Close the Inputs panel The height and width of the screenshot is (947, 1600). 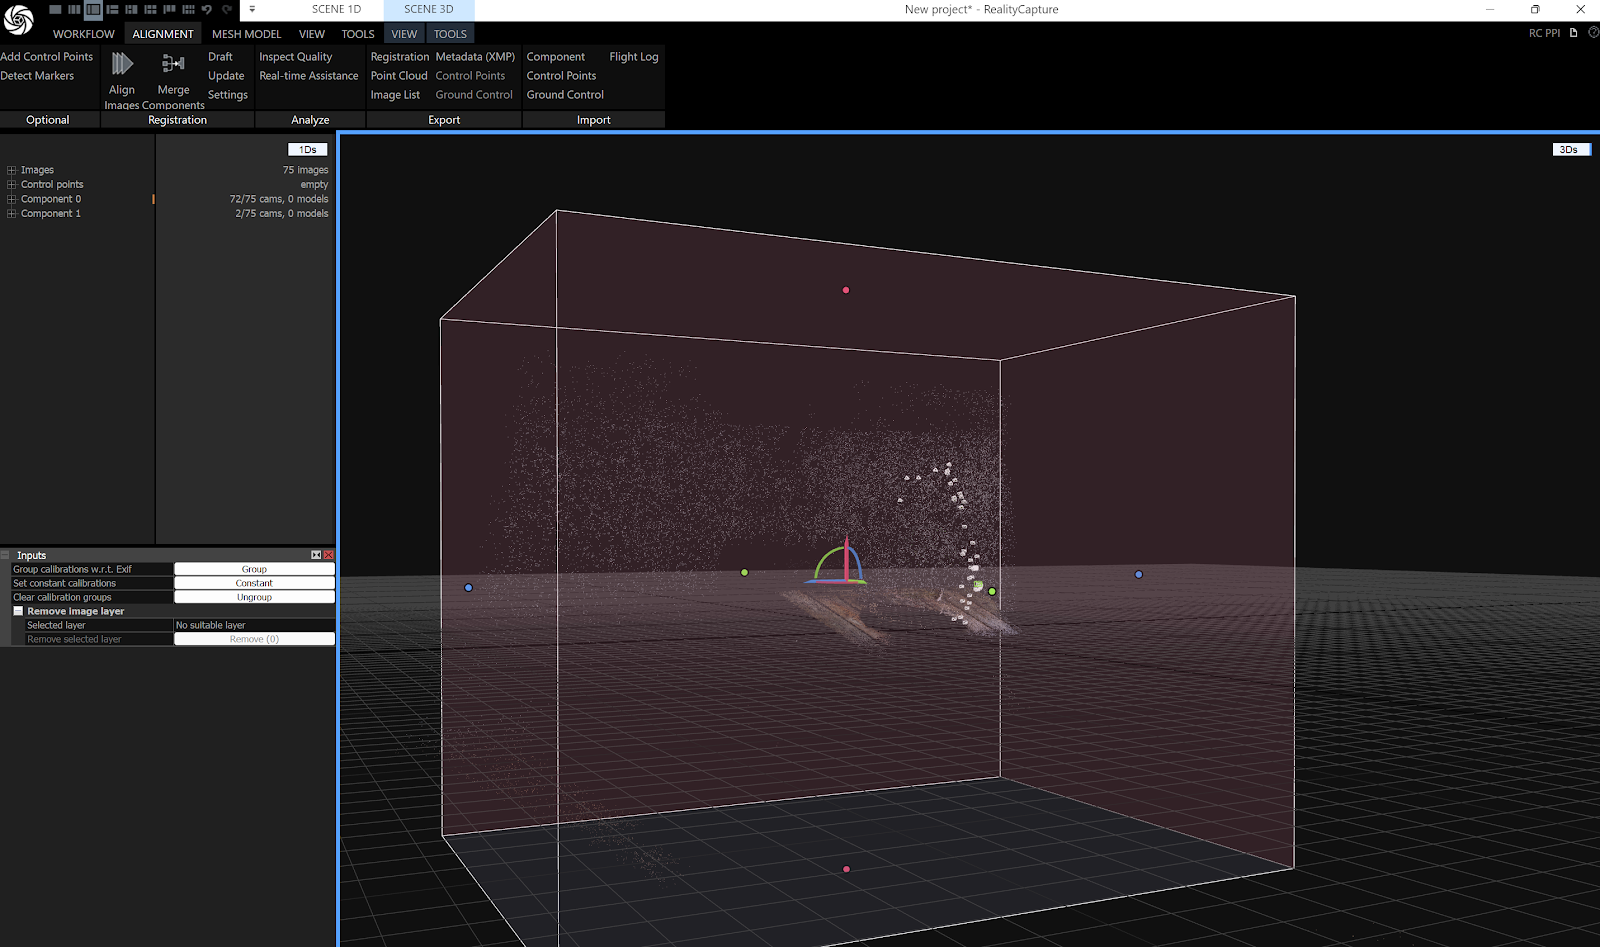[x=329, y=555]
